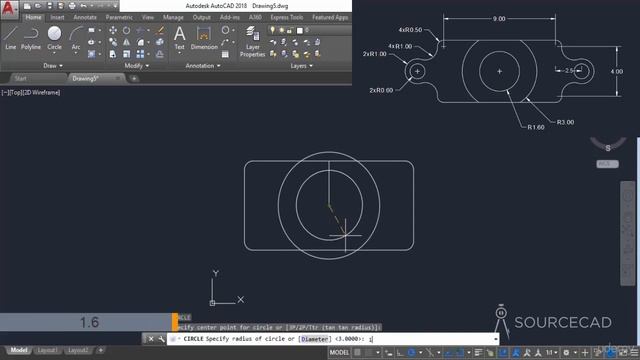This screenshot has height=360, width=640.
Task: Click the layer color swatch in Layers panel
Action: pos(300,30)
